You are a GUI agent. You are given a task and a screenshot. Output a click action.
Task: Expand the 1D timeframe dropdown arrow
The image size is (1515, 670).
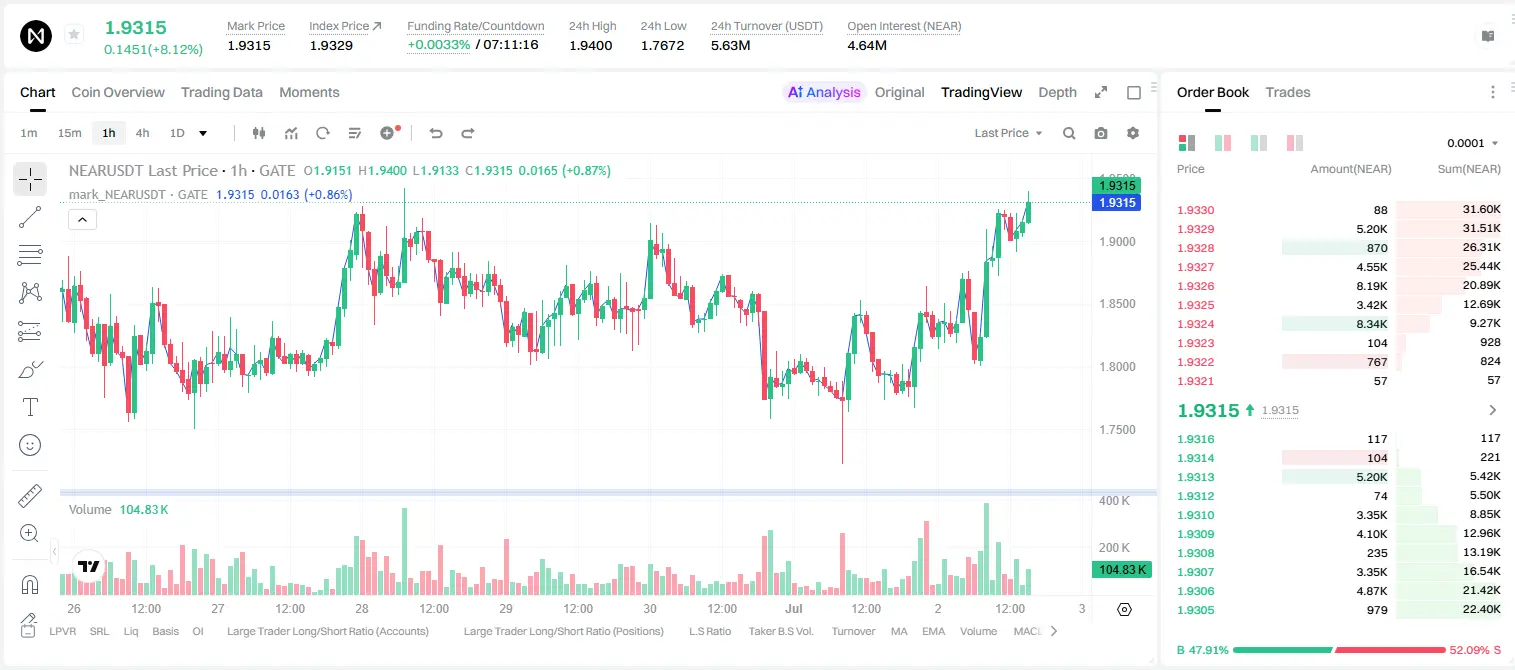coord(203,133)
